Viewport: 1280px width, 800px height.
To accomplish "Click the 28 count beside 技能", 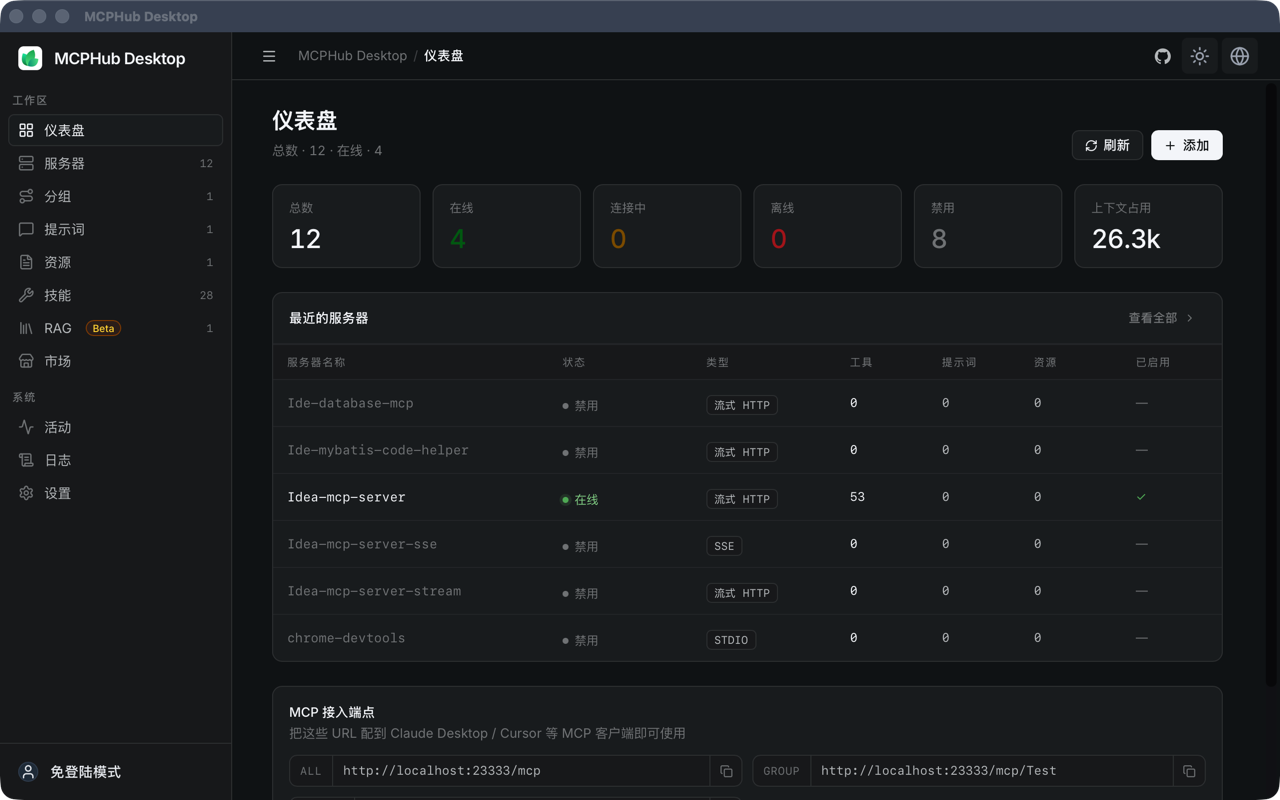I will [206, 295].
